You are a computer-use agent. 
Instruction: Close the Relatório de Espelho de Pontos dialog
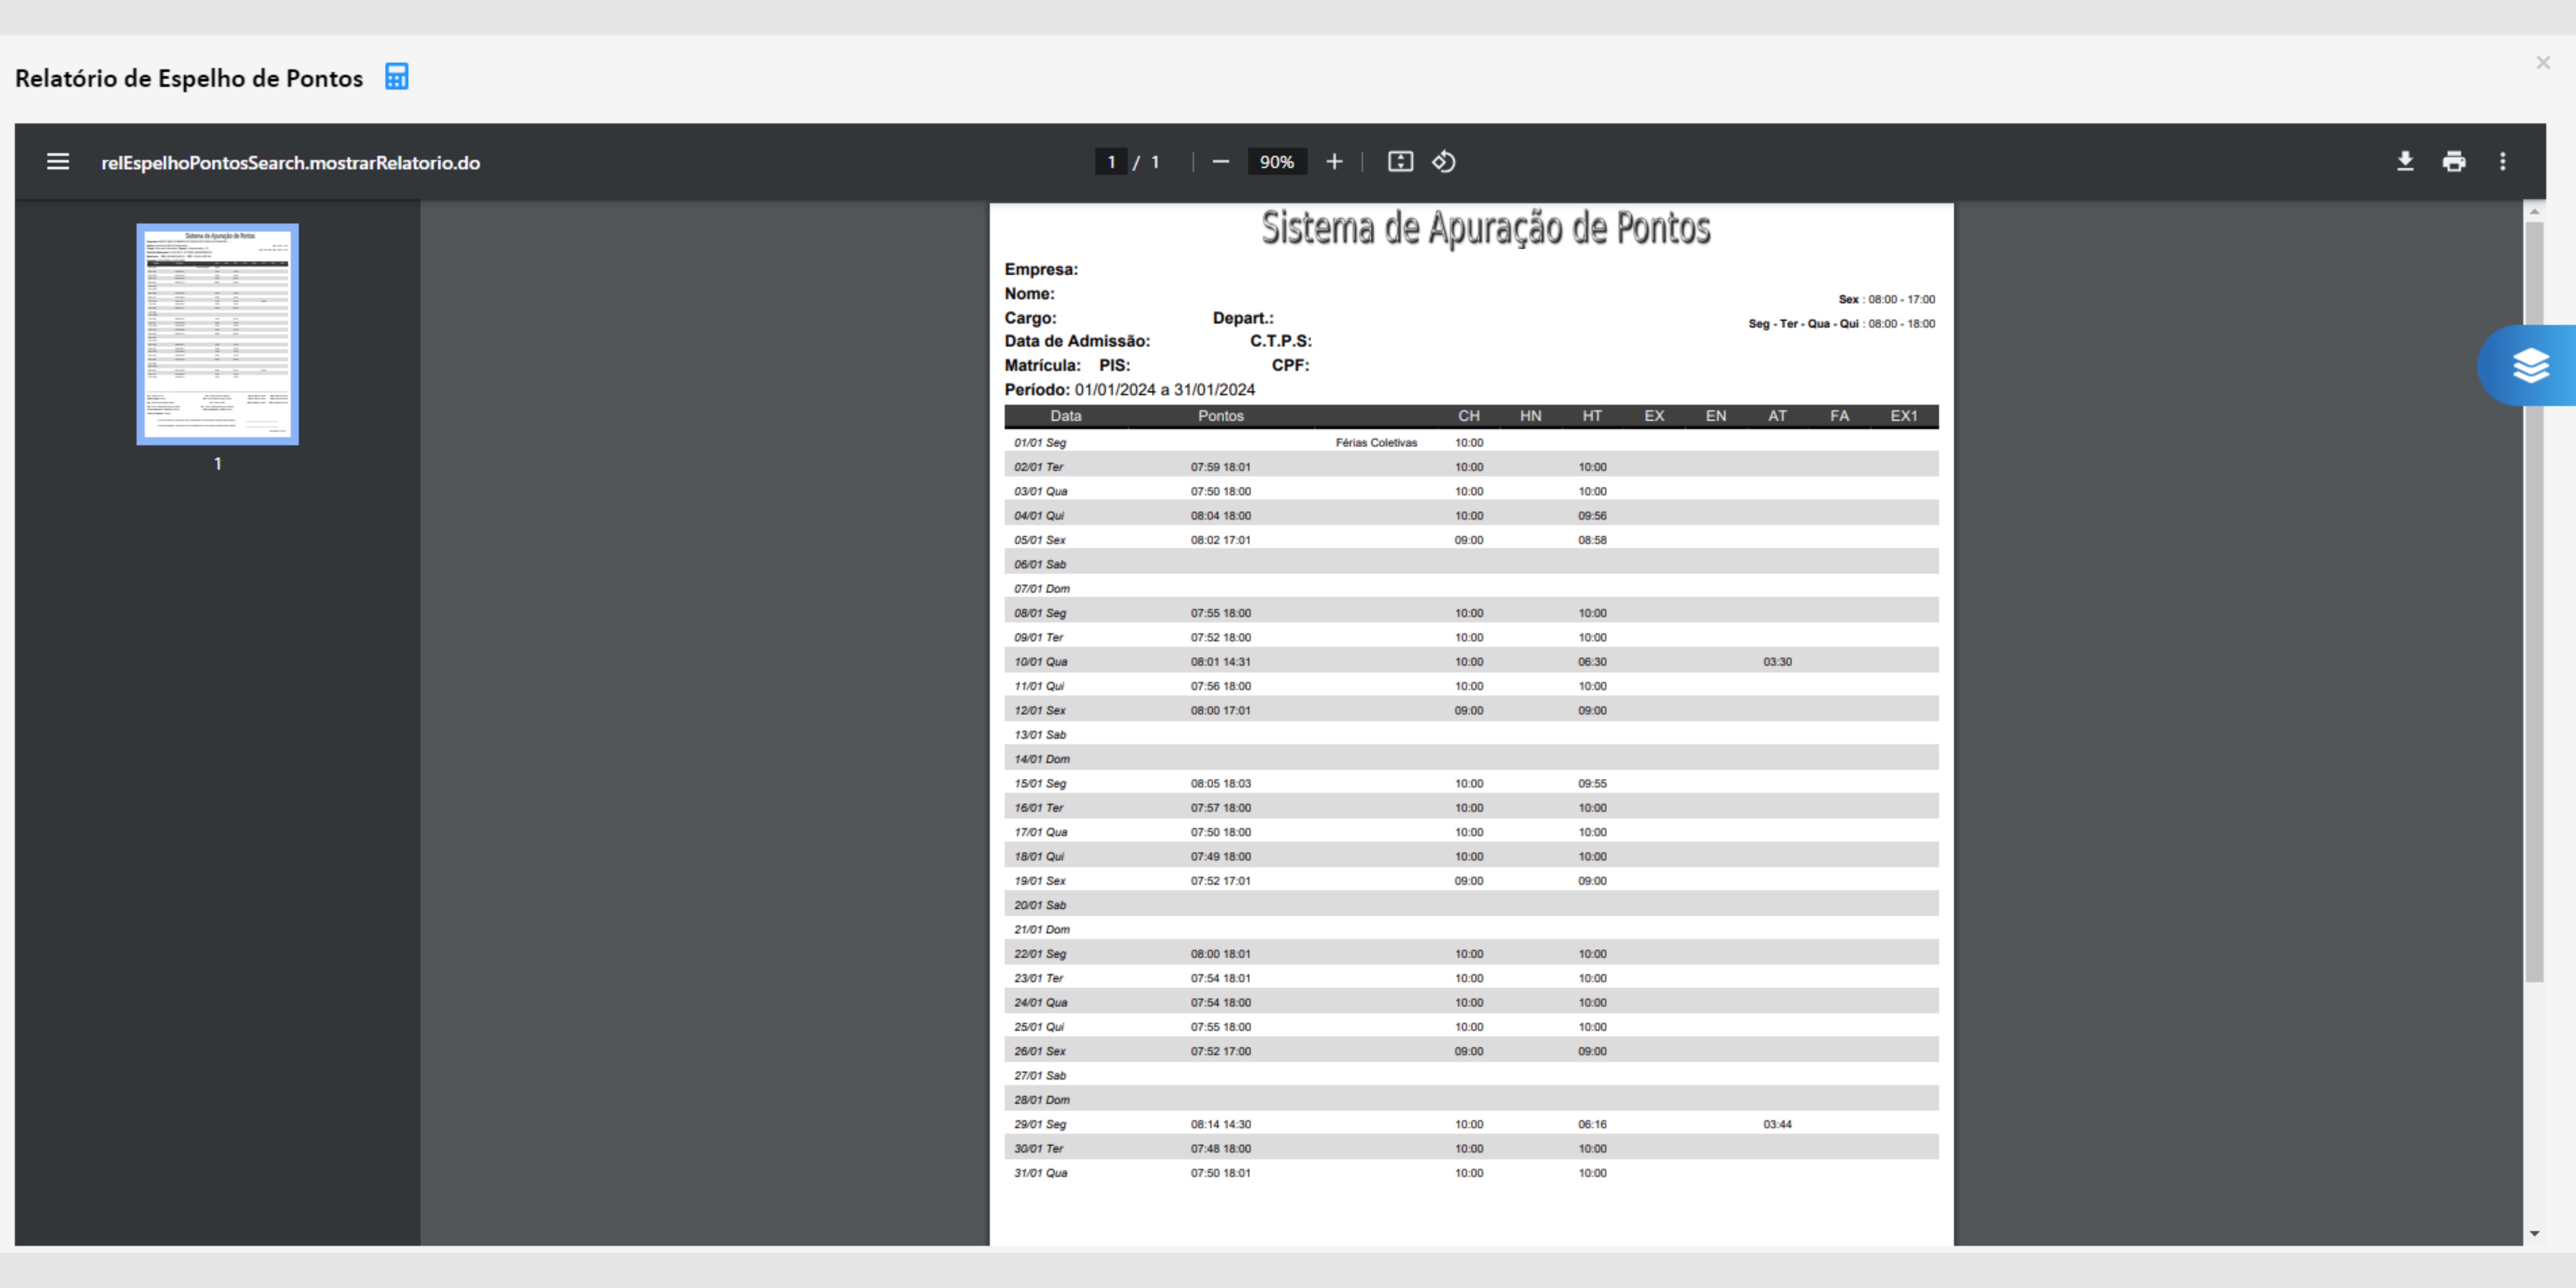pos(2543,63)
